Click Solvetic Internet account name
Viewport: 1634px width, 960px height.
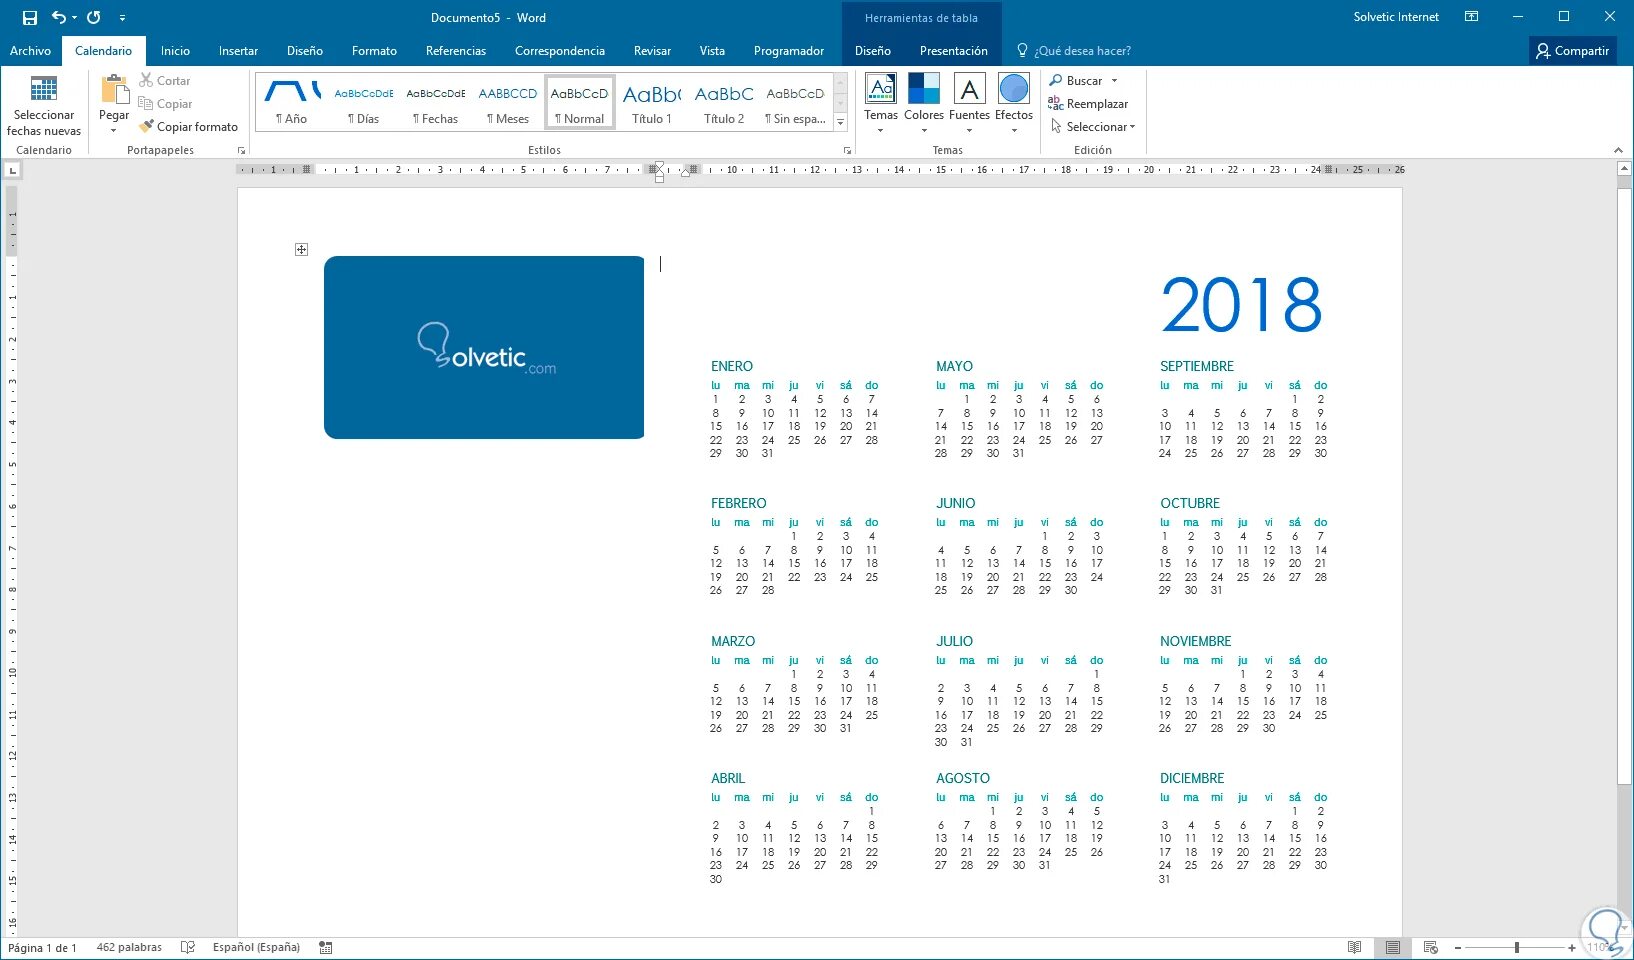pos(1396,17)
